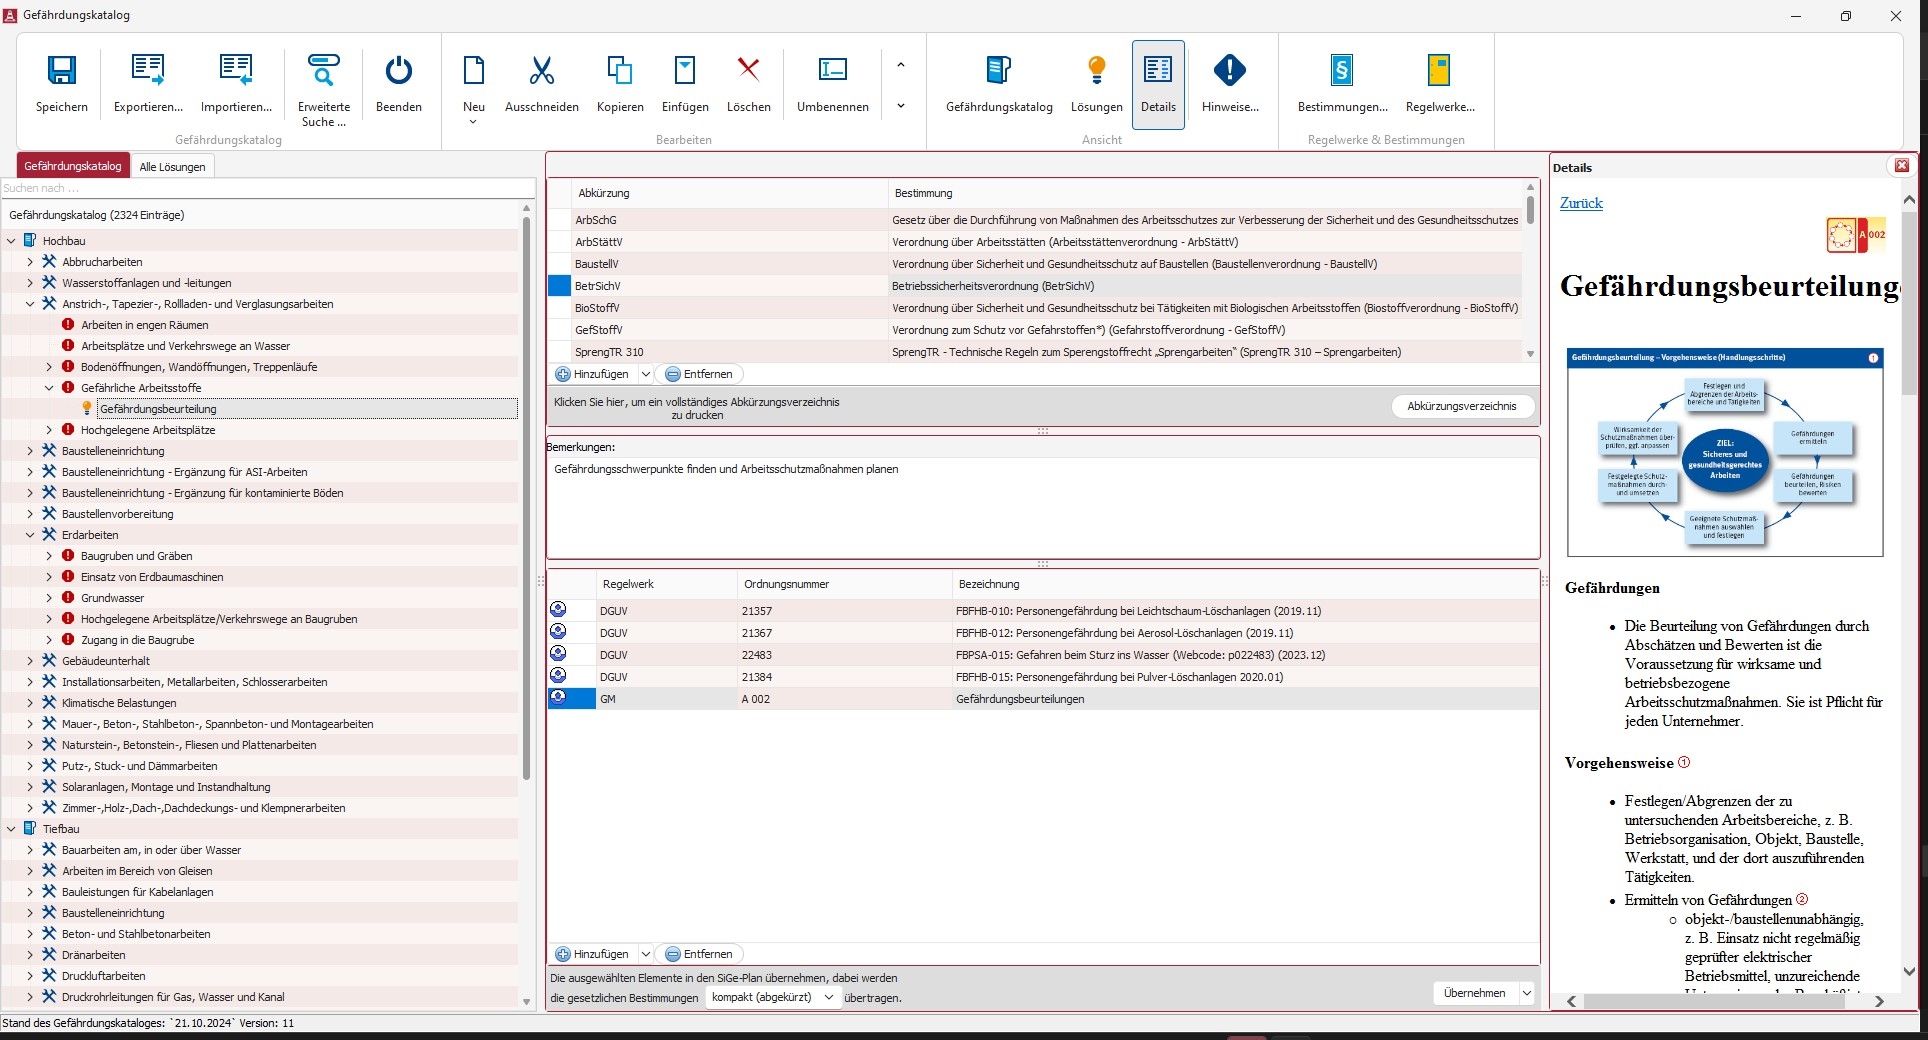The width and height of the screenshot is (1928, 1040).
Task: Open the Neu dropdown arrow
Action: tap(474, 122)
